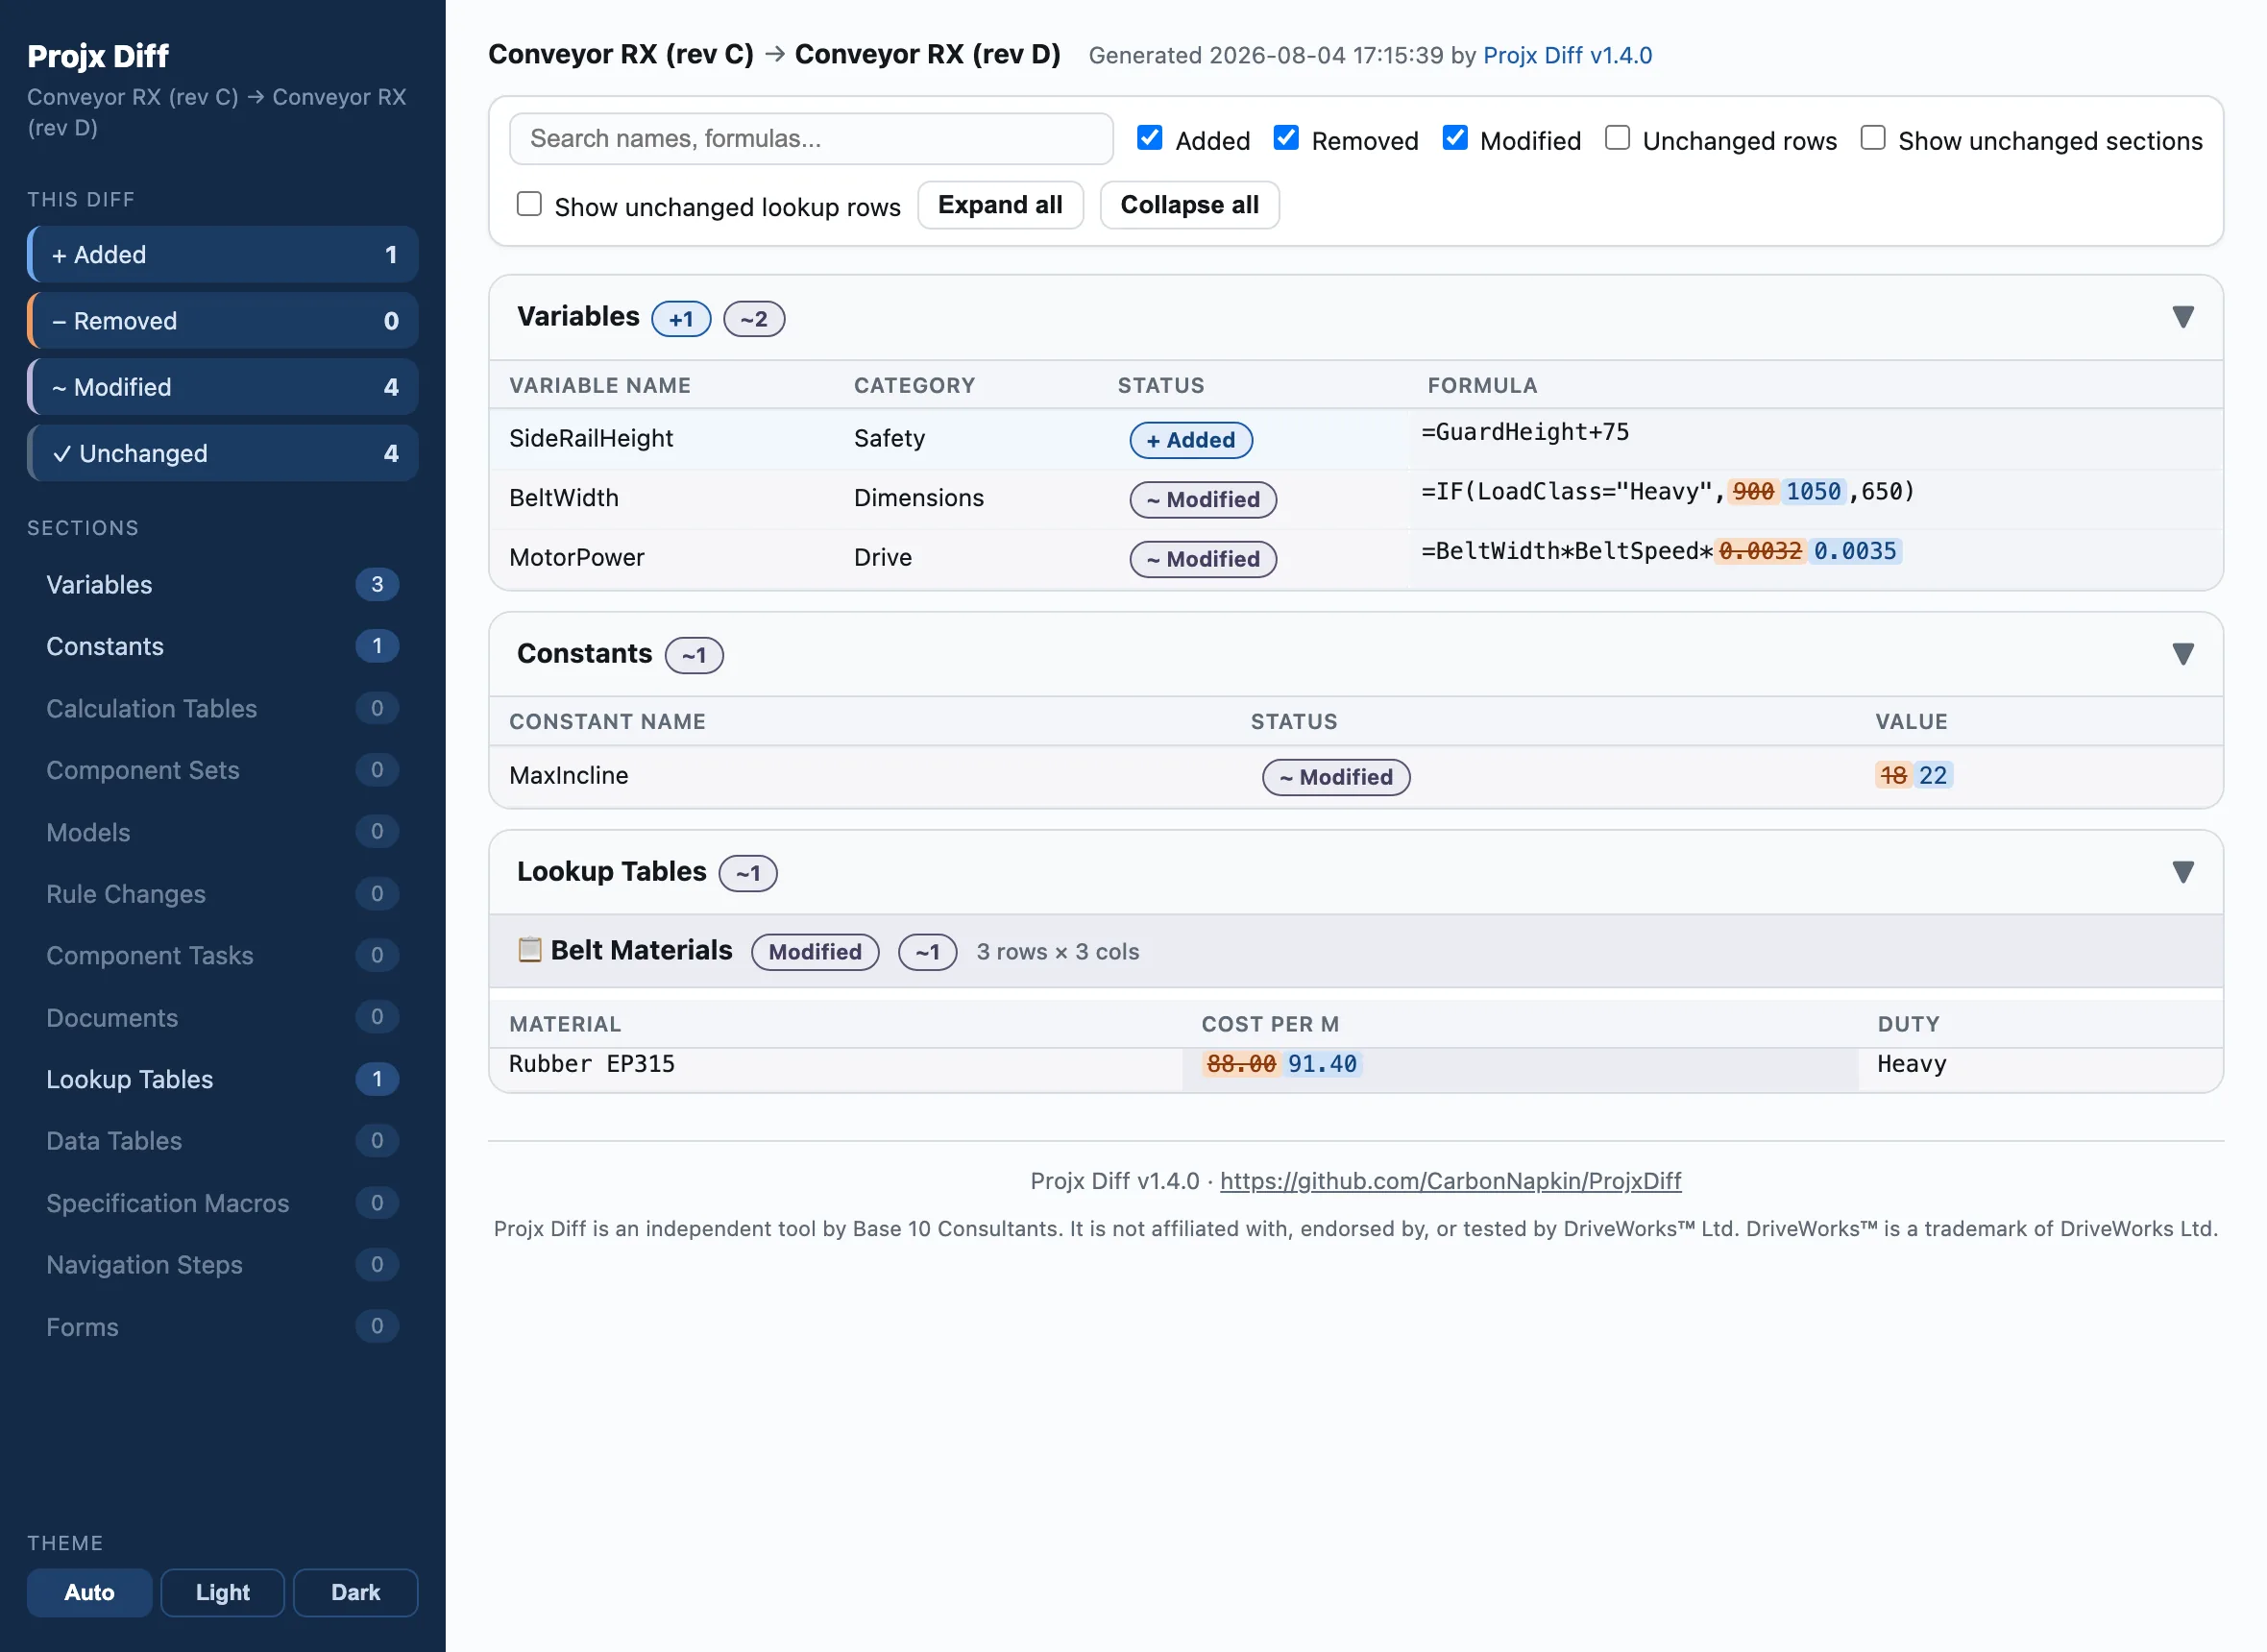This screenshot has width=2267, height=1652.
Task: Click the Expand all button
Action: click(1000, 205)
